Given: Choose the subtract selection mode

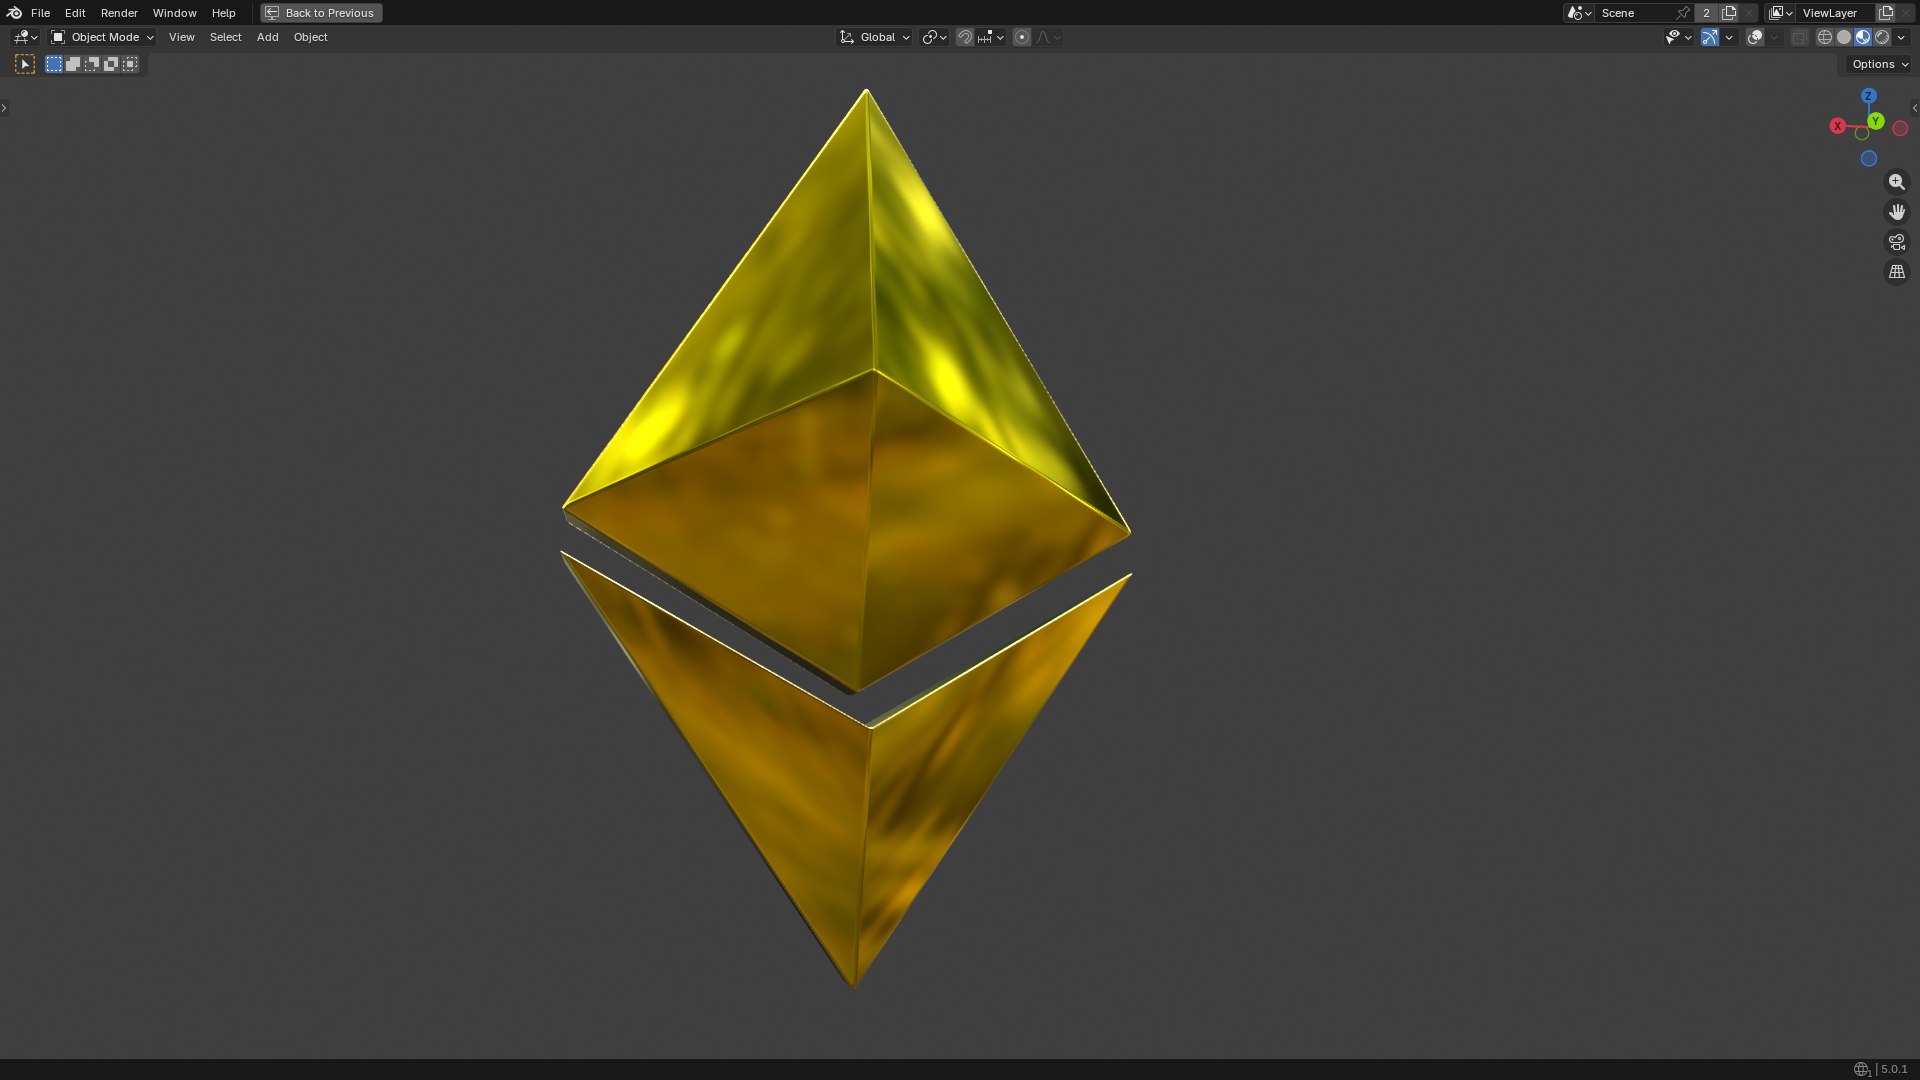Looking at the screenshot, I should [92, 64].
